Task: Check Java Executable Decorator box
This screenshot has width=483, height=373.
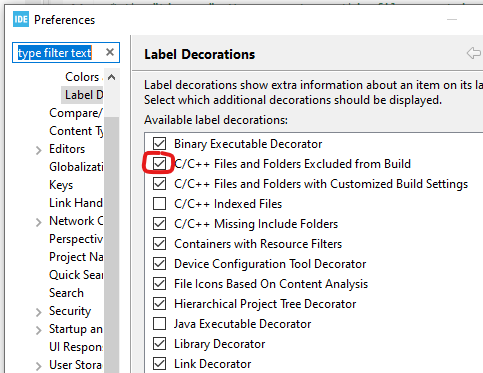Action: point(159,324)
